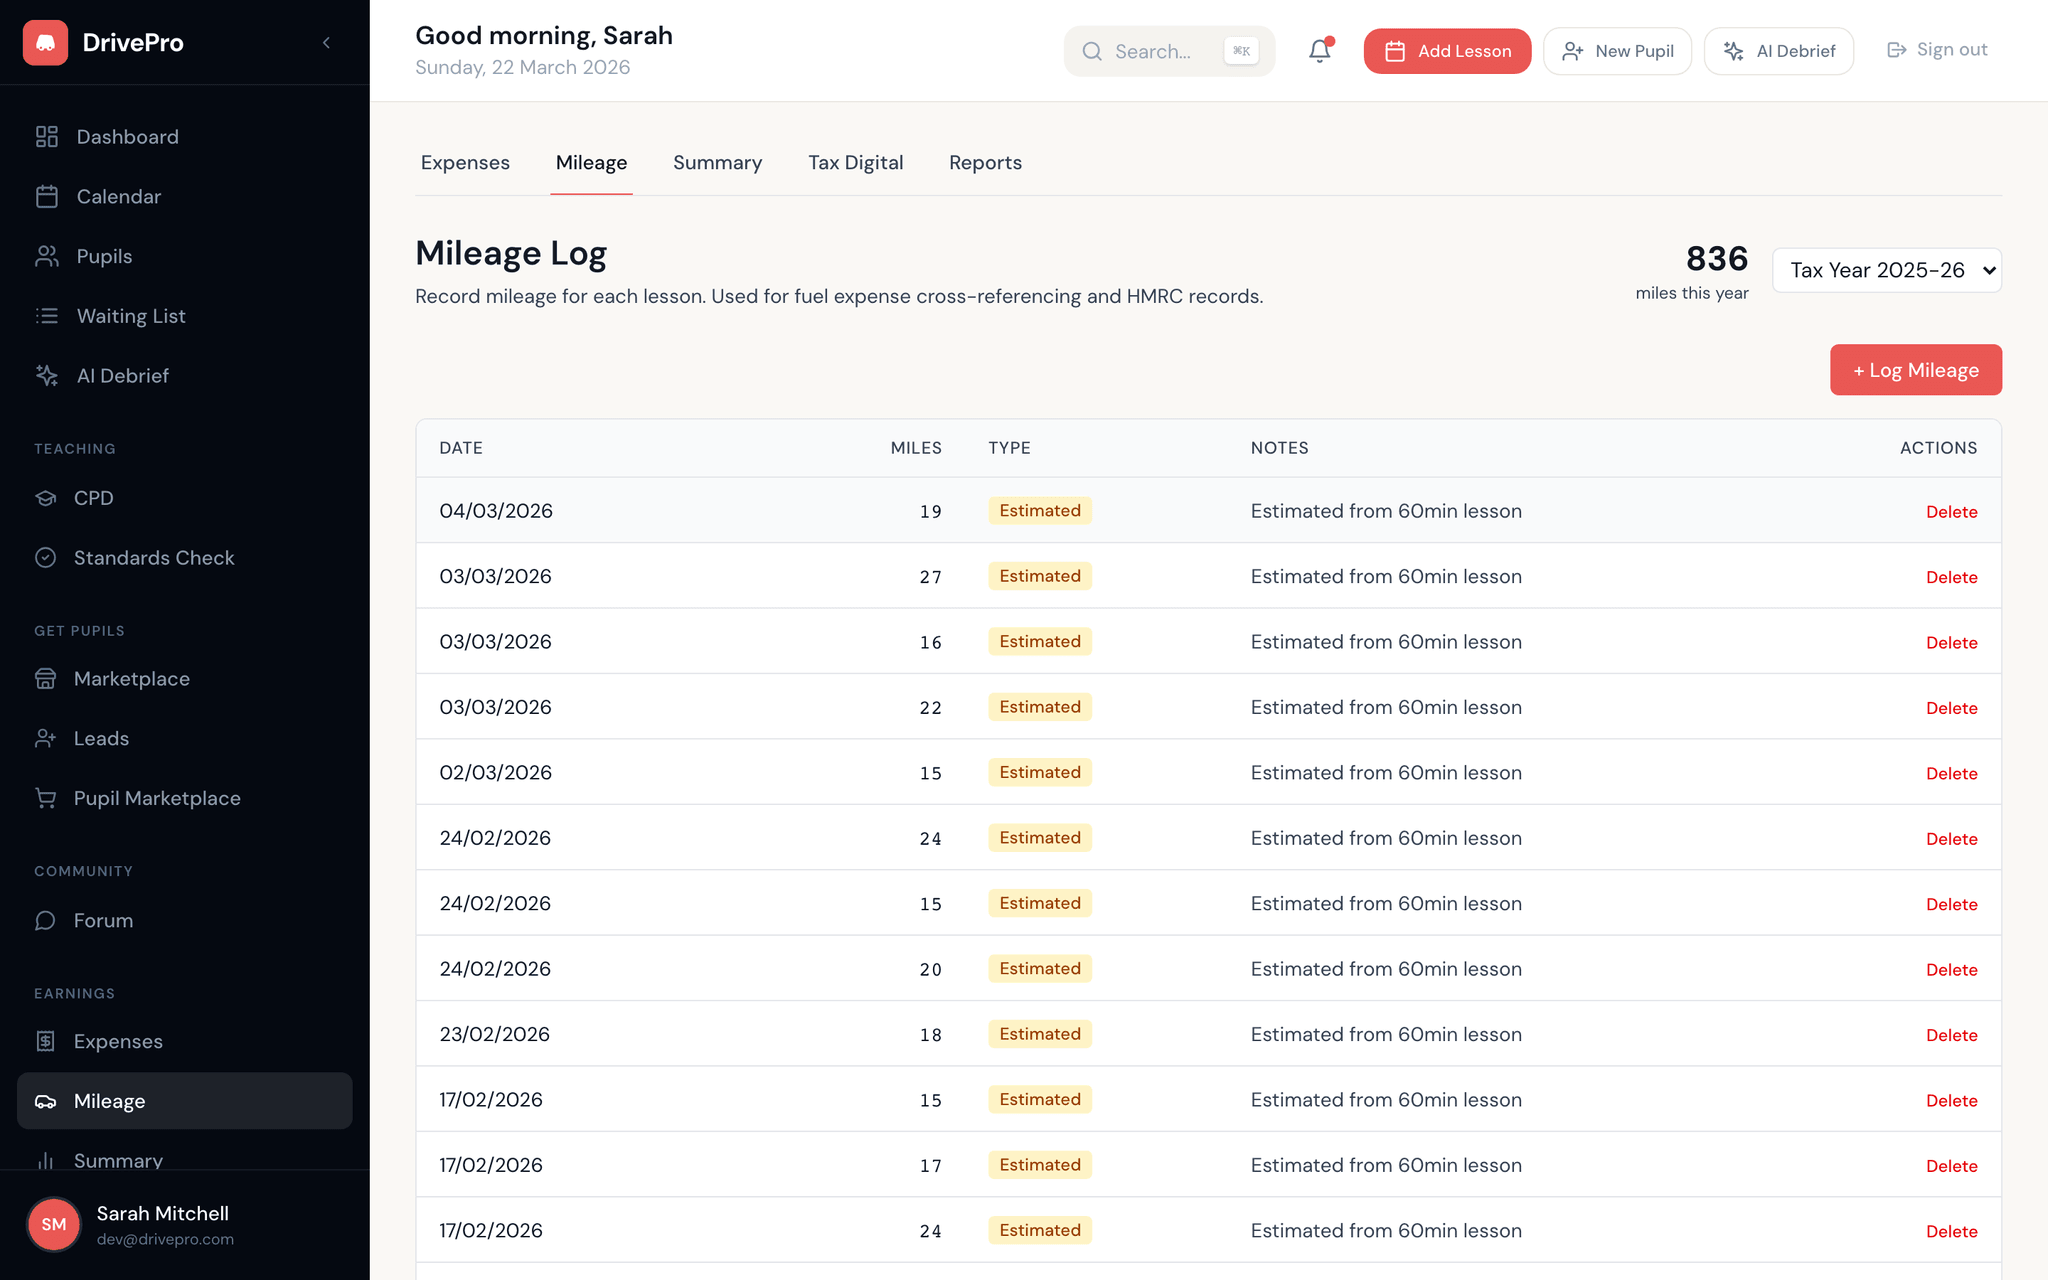2048x1280 pixels.
Task: Open Sarah Mitchell's profile avatar
Action: click(53, 1224)
